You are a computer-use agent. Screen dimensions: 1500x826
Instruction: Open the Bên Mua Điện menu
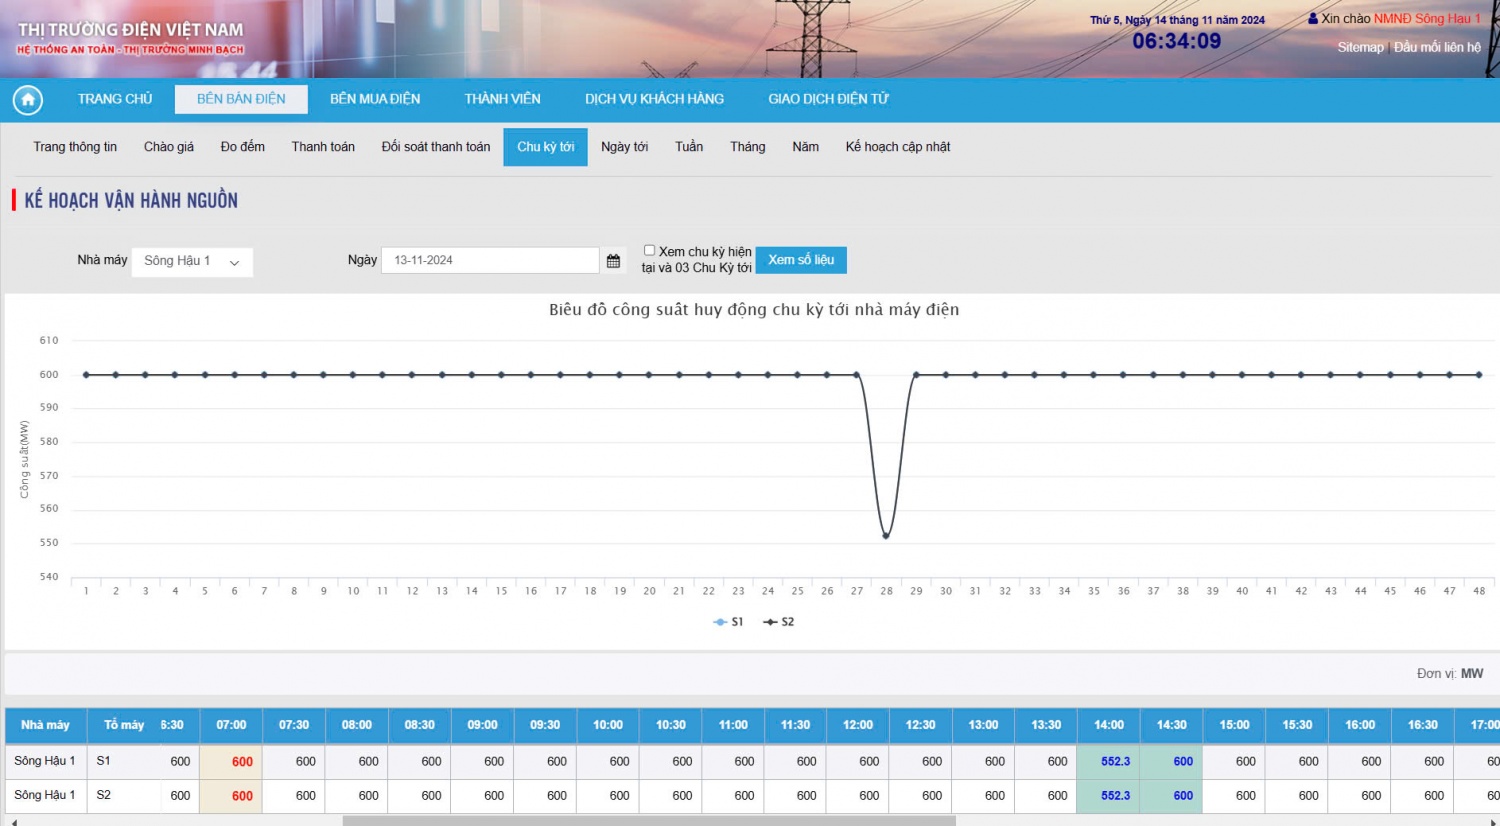pyautogui.click(x=375, y=99)
